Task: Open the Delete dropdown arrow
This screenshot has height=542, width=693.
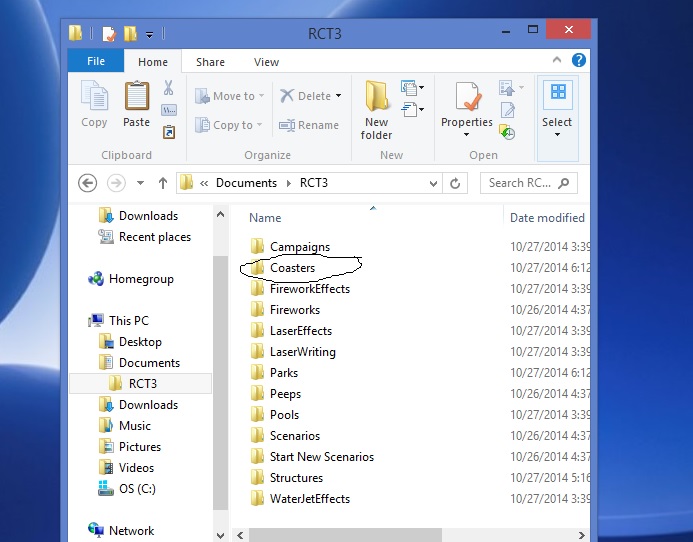Action: pos(338,96)
